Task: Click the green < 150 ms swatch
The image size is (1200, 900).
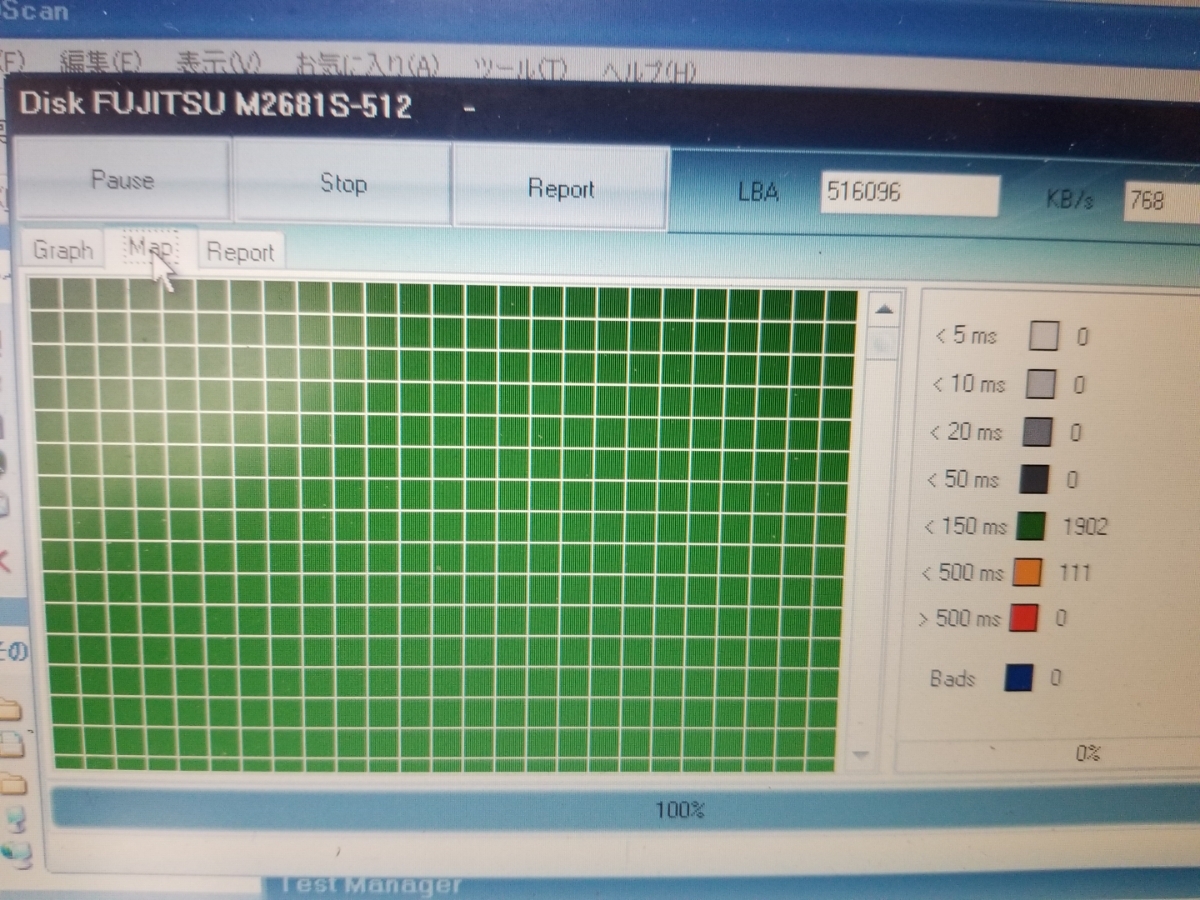Action: pos(1030,525)
